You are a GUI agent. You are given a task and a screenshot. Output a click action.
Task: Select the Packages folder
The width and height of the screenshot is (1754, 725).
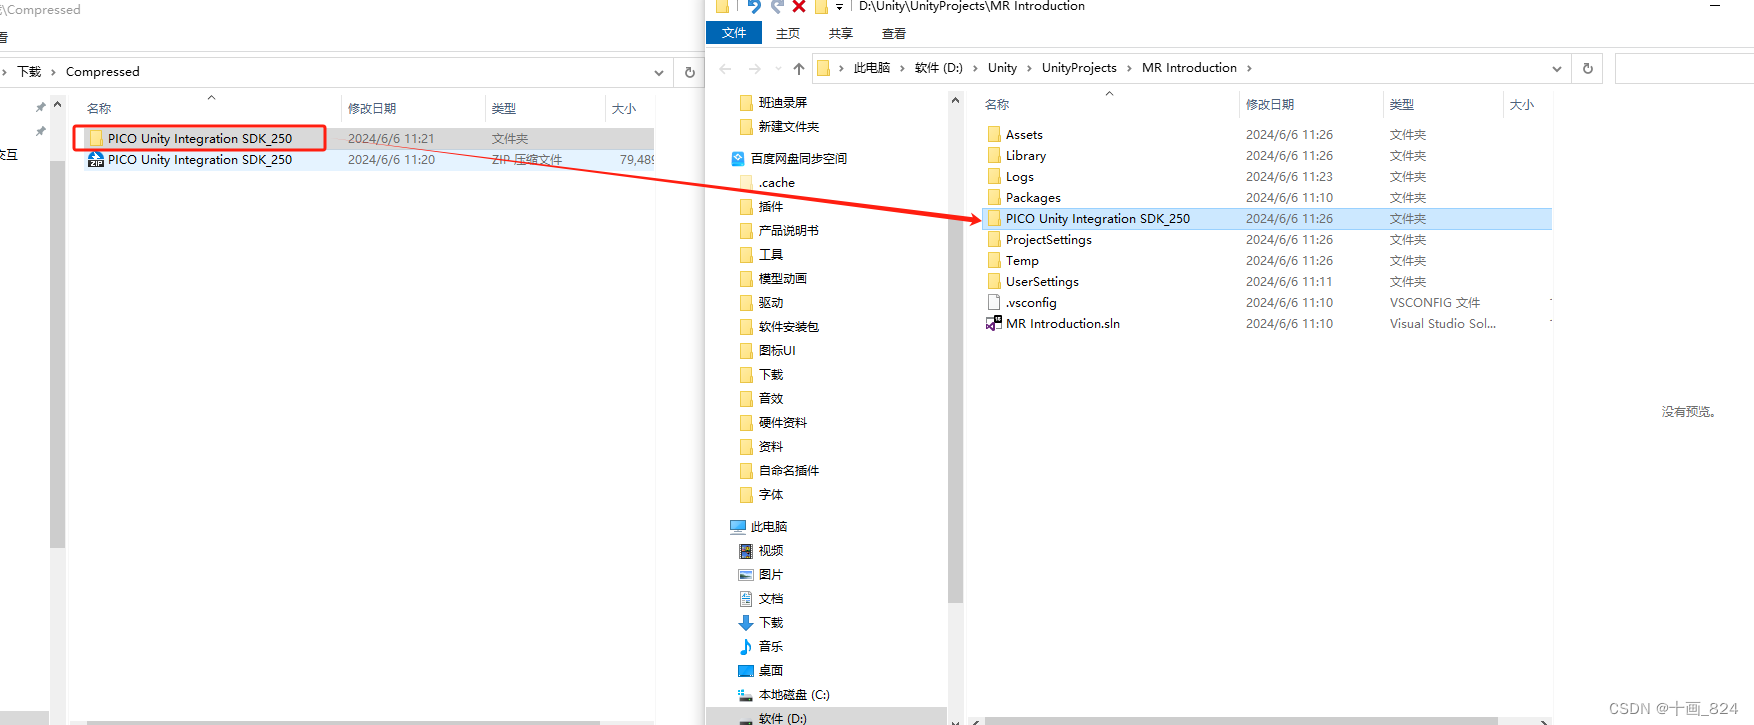click(1033, 197)
